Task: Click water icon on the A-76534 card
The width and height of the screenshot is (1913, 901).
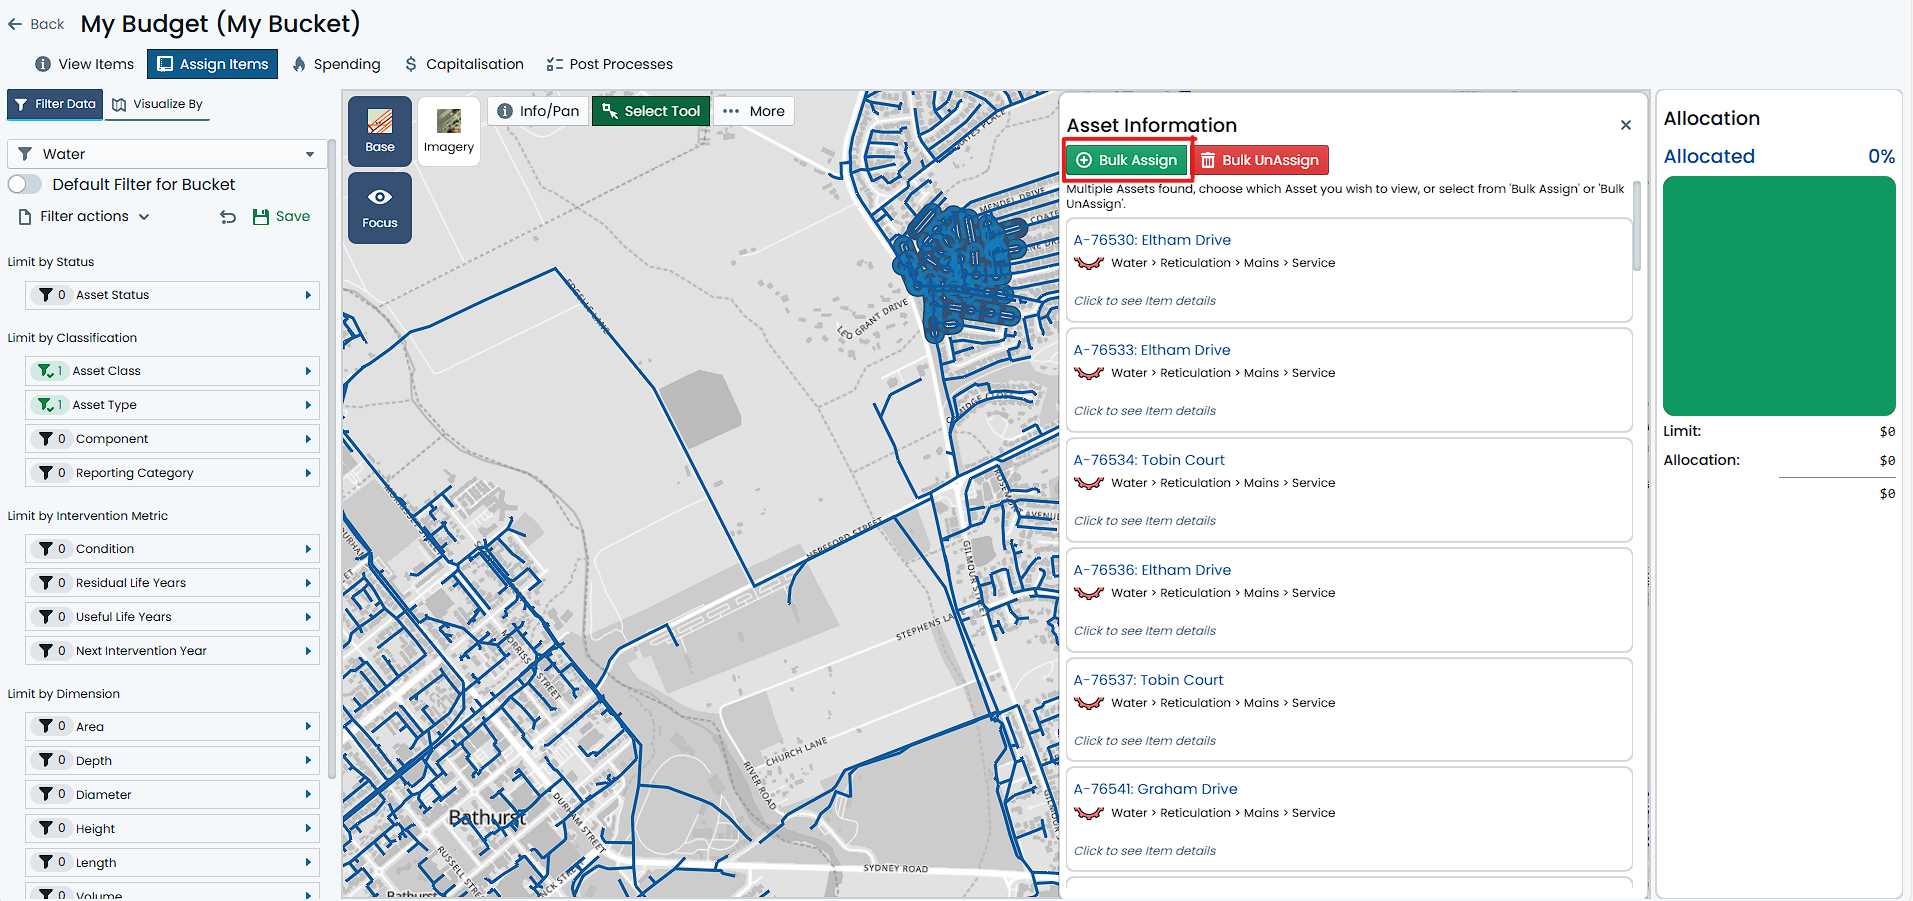Action: (1089, 483)
